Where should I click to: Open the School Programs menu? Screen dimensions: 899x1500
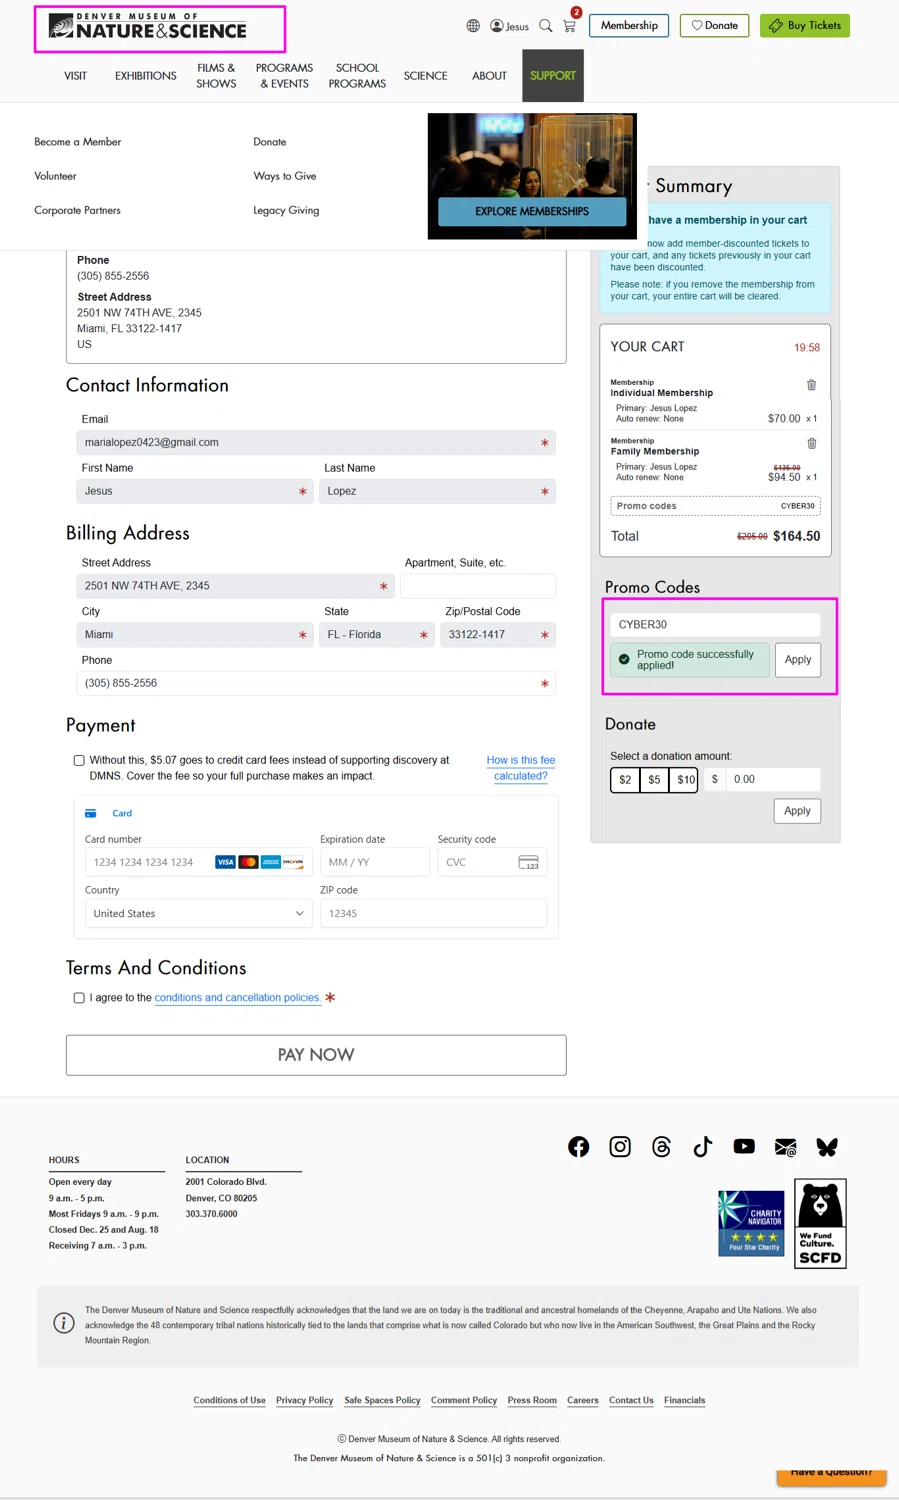(x=357, y=76)
